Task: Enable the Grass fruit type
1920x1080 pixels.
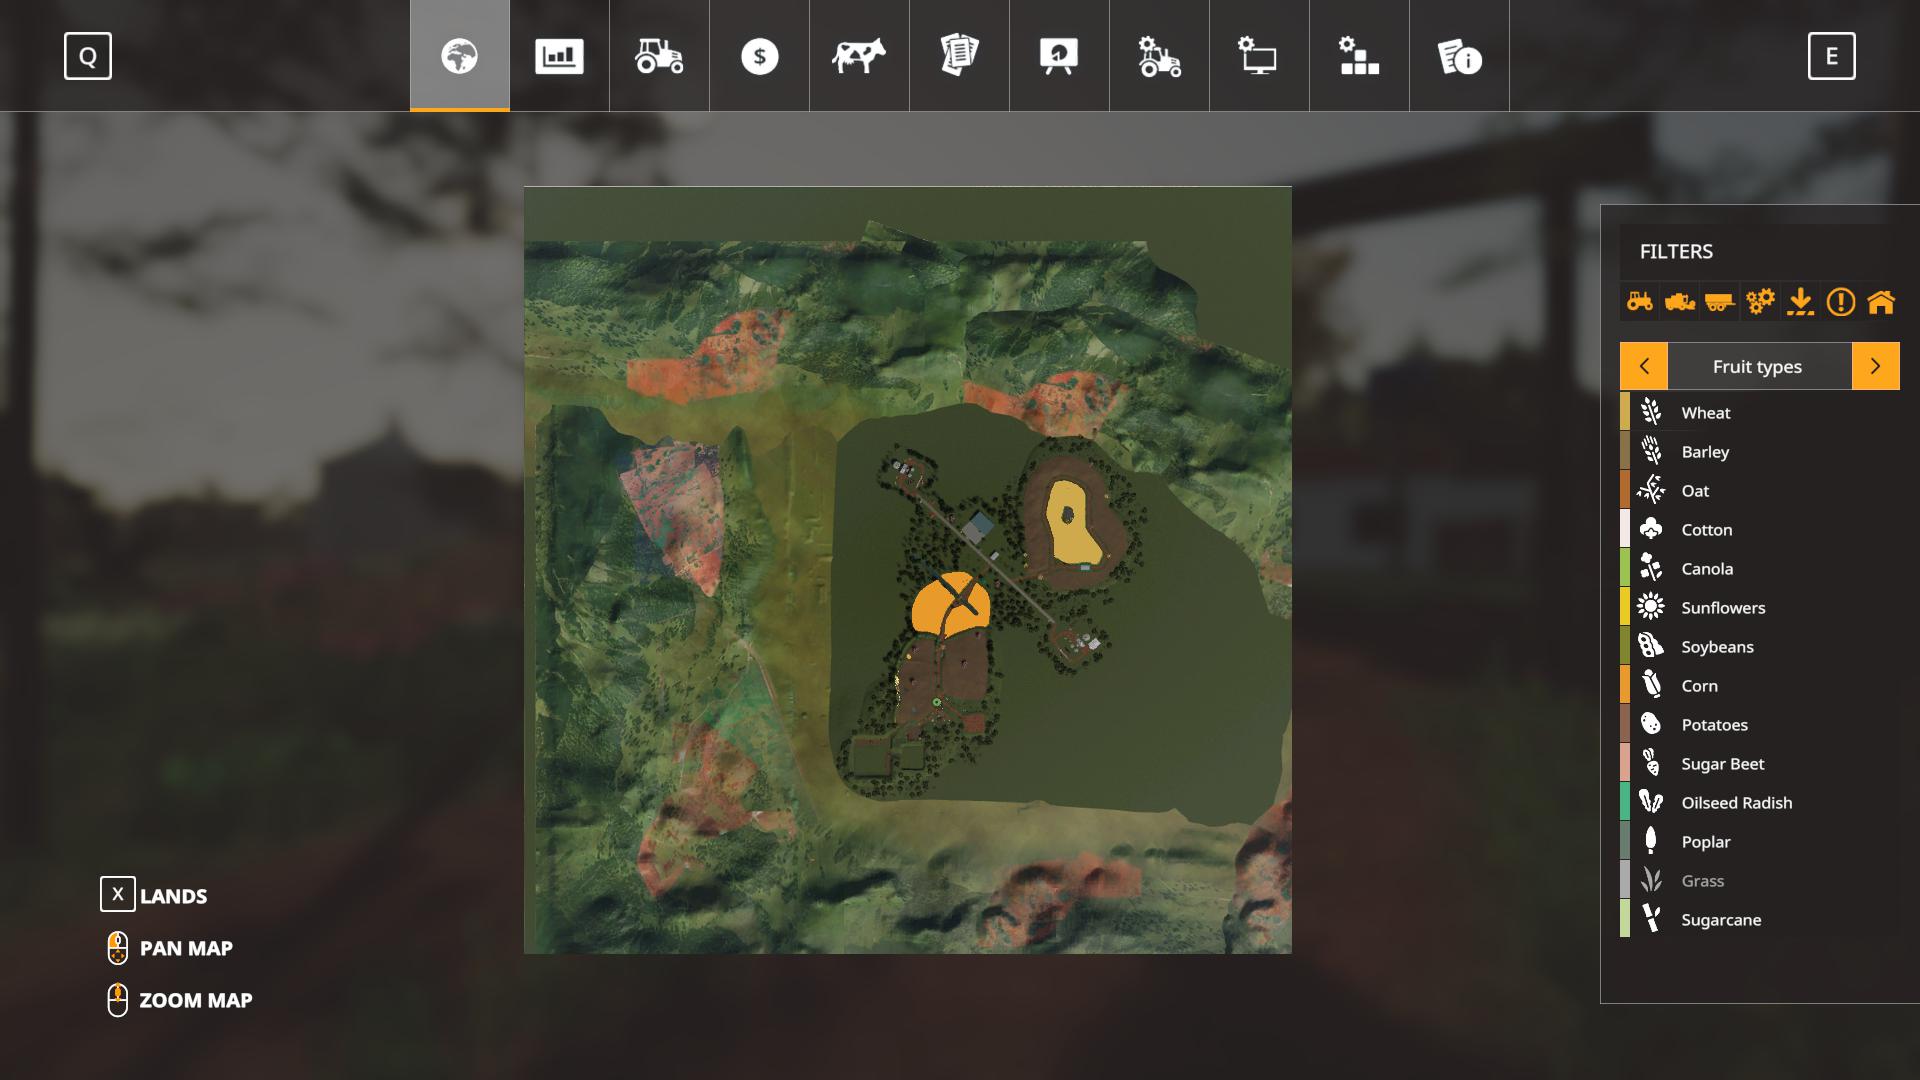Action: pos(1702,880)
